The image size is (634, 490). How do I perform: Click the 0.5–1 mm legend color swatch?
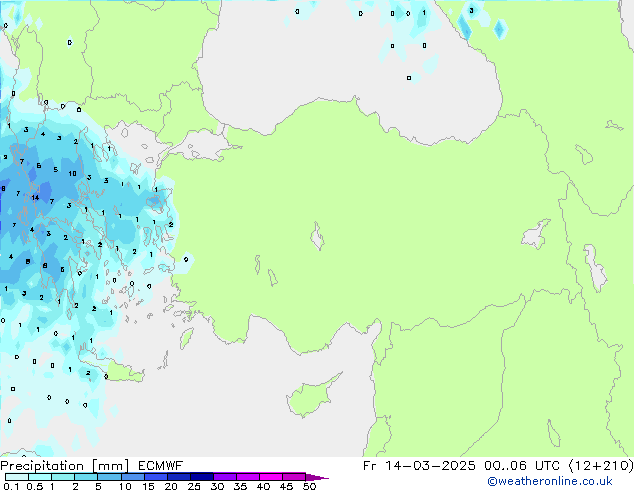pyautogui.click(x=40, y=477)
